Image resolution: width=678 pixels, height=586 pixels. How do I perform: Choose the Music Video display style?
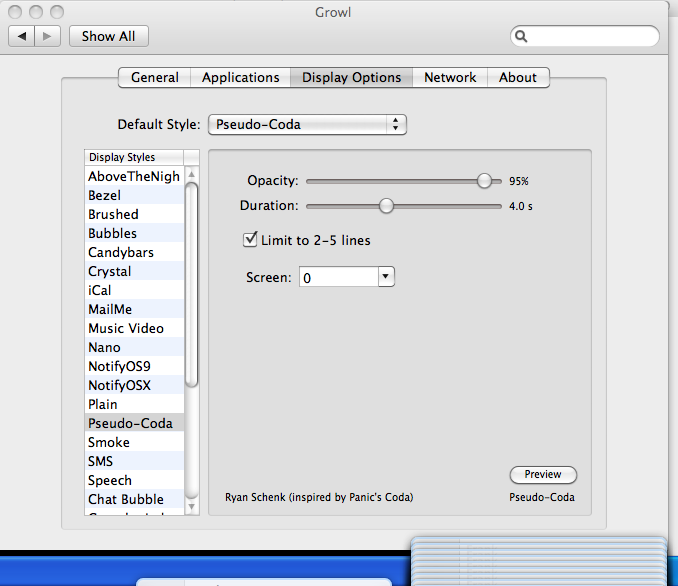[126, 328]
